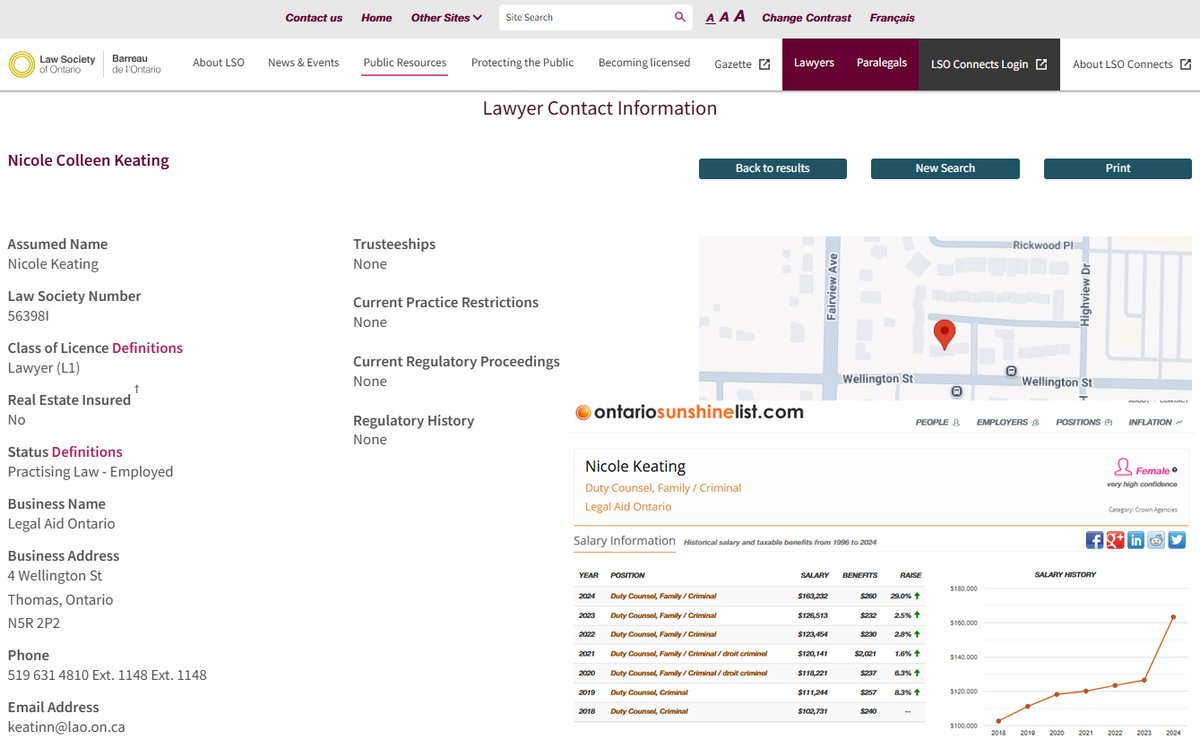This screenshot has width=1200, height=739.
Task: Click the 29.0% raise value
Action: (901, 596)
